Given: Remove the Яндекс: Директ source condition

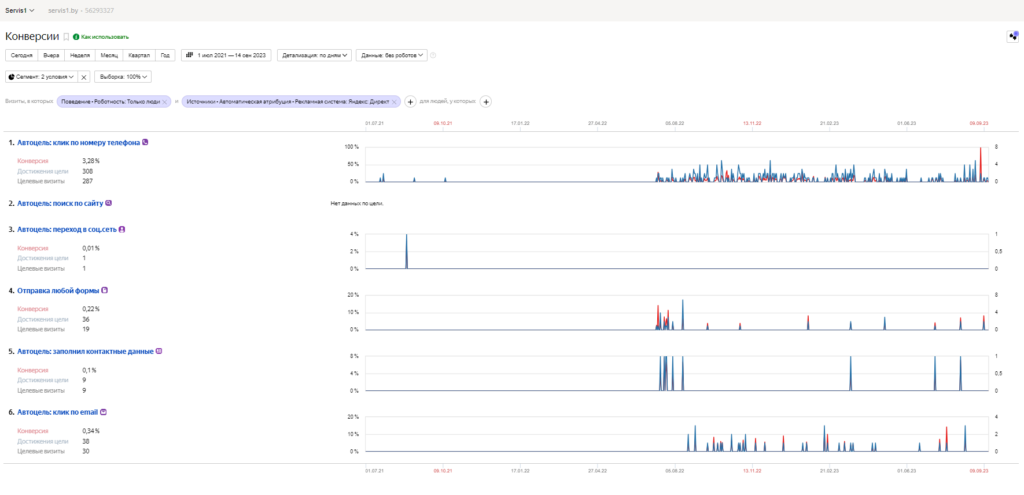Looking at the screenshot, I should pyautogui.click(x=394, y=102).
